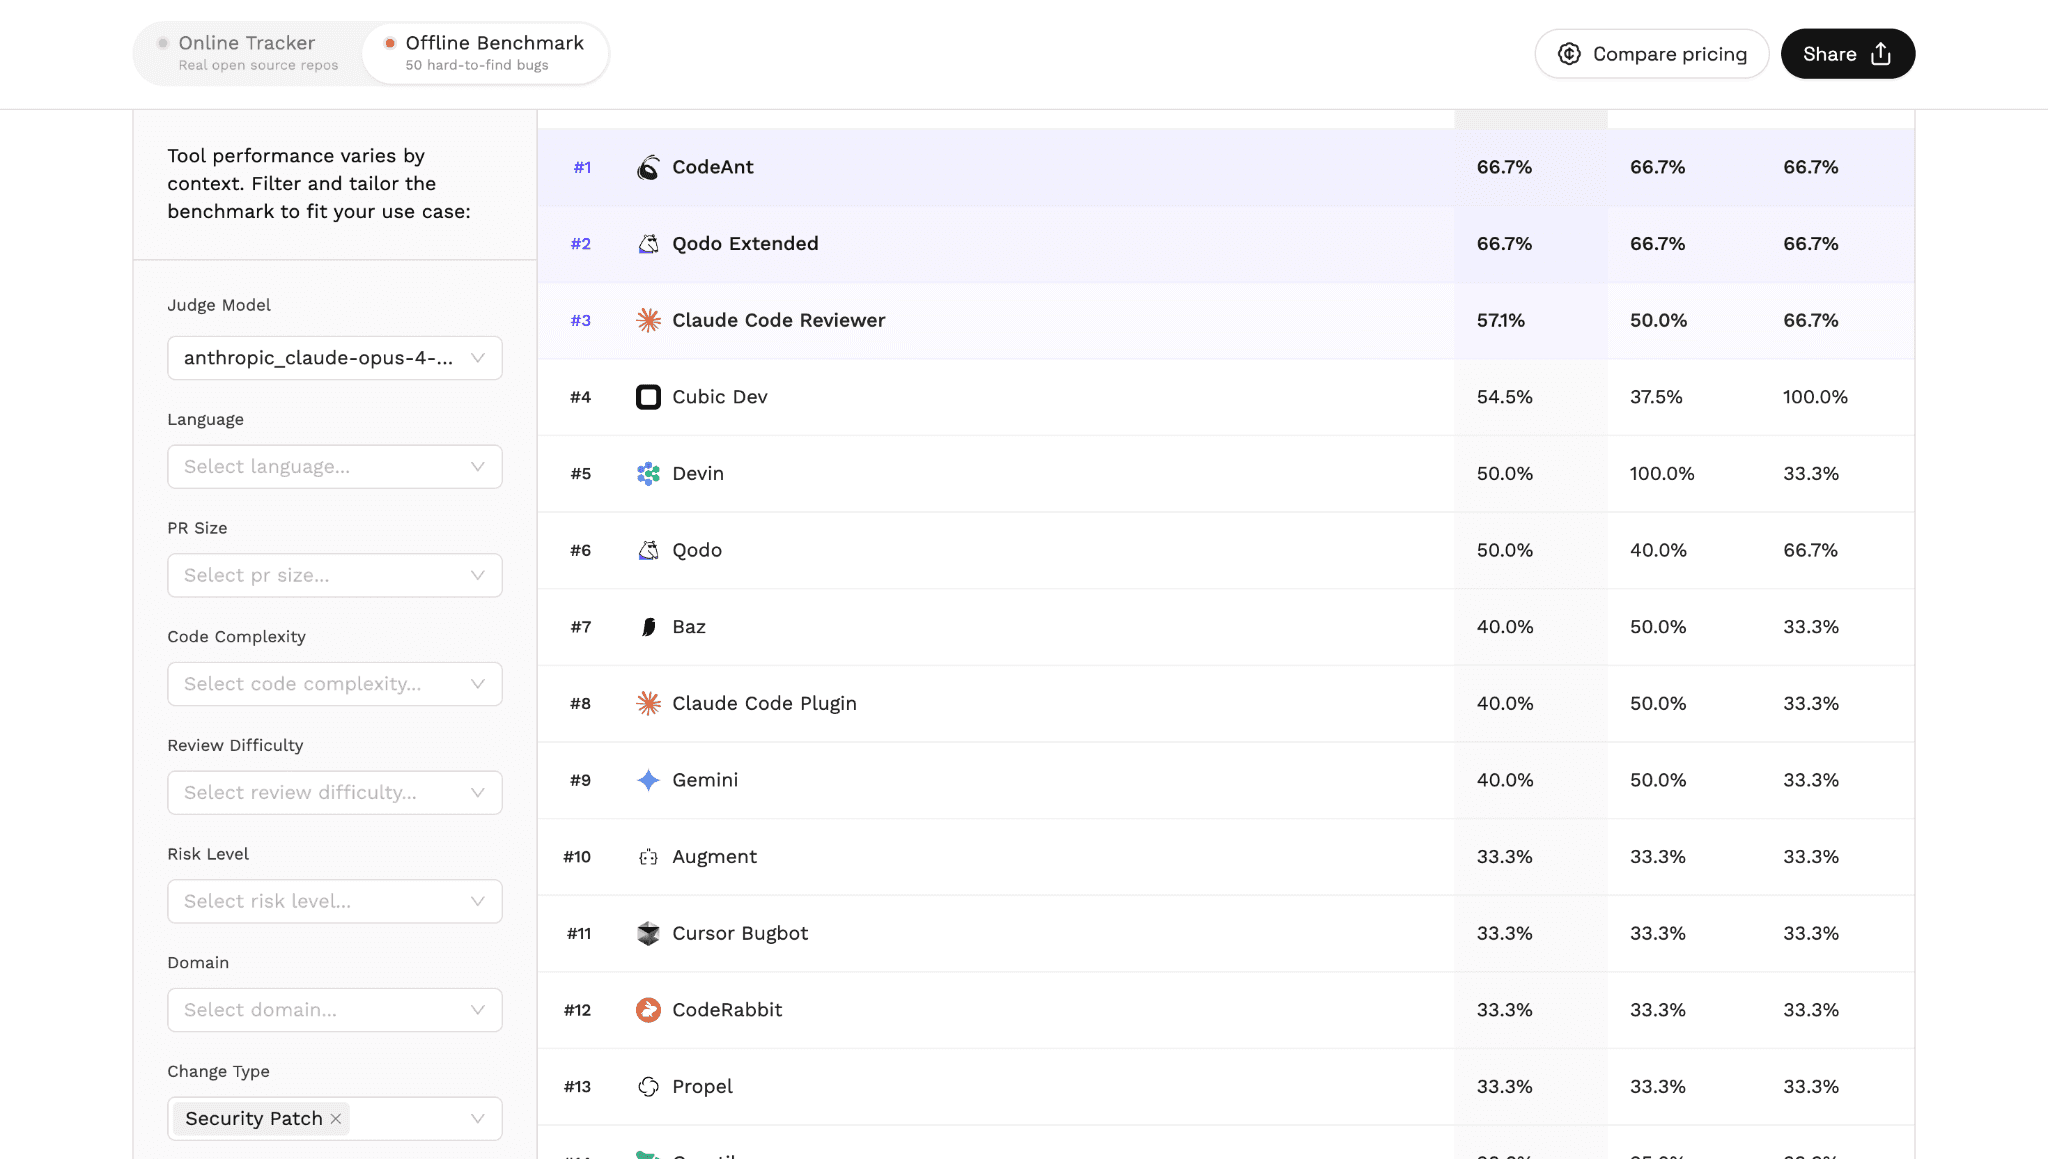Click the CodeAnt logo icon
Screen dimensions: 2048x1159
(x=648, y=168)
